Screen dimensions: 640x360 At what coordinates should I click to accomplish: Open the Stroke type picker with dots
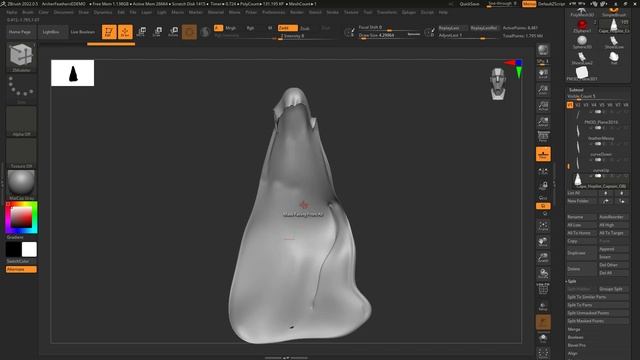coord(21,89)
